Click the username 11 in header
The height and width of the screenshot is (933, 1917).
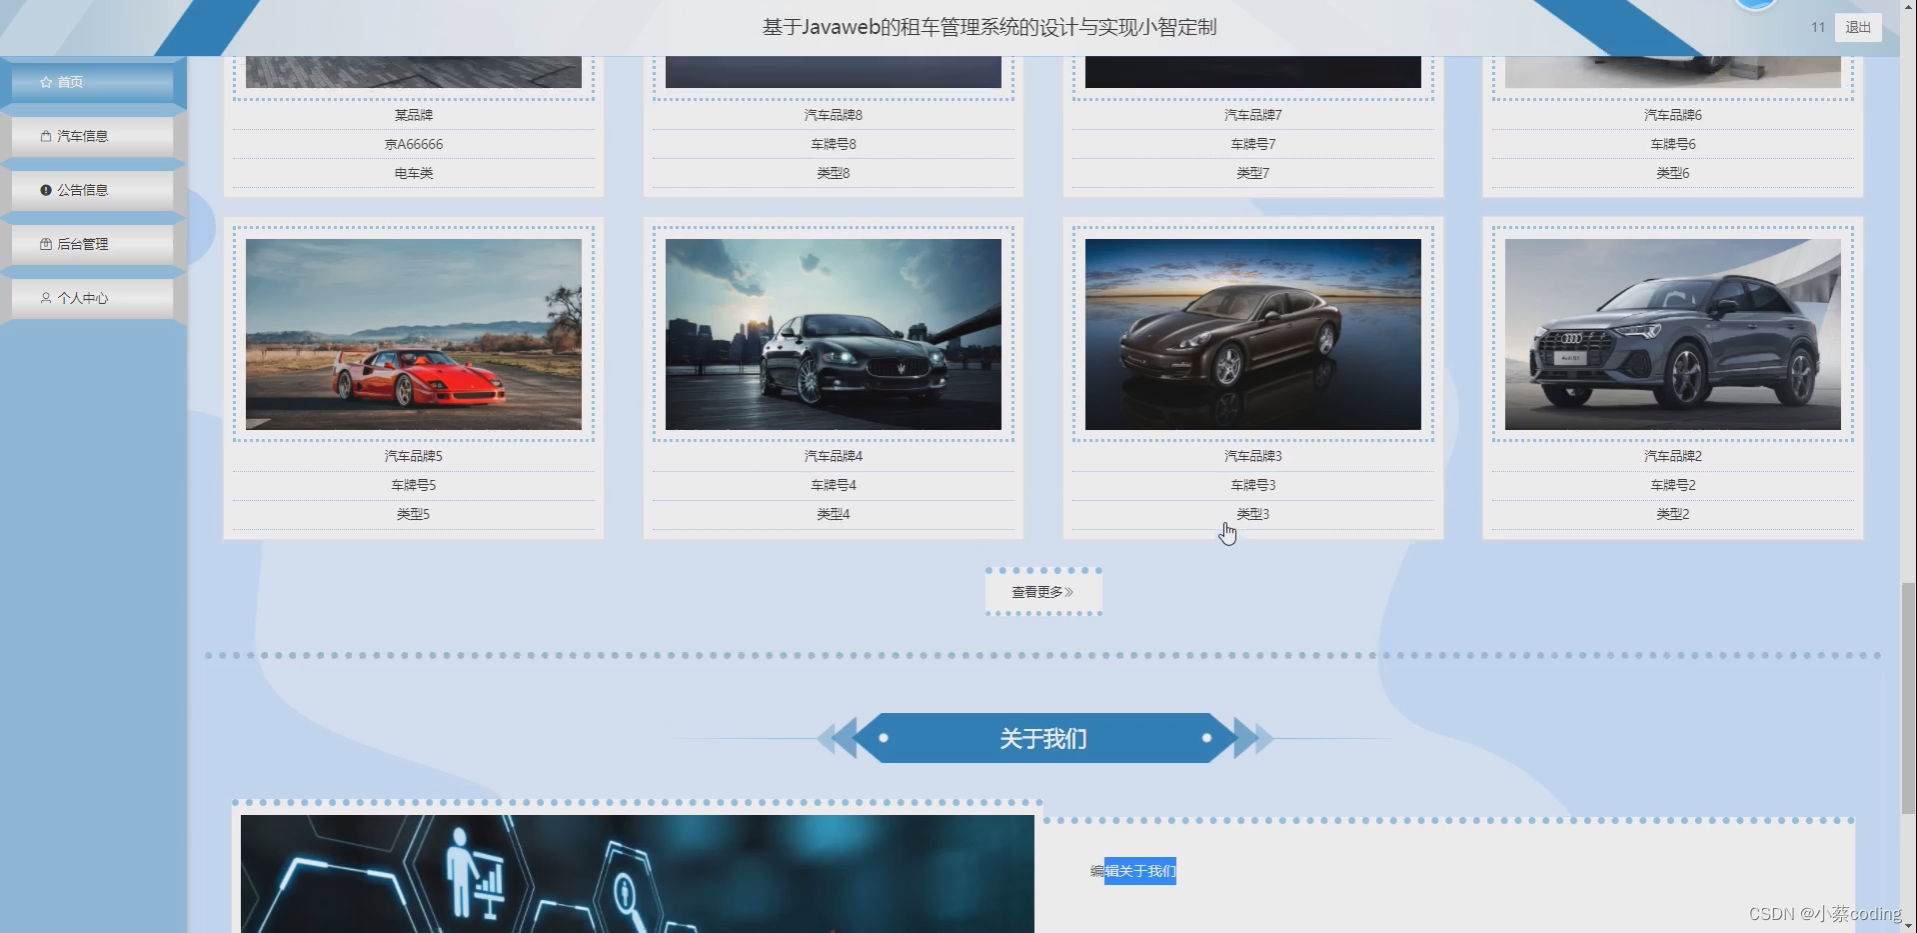[x=1818, y=28]
